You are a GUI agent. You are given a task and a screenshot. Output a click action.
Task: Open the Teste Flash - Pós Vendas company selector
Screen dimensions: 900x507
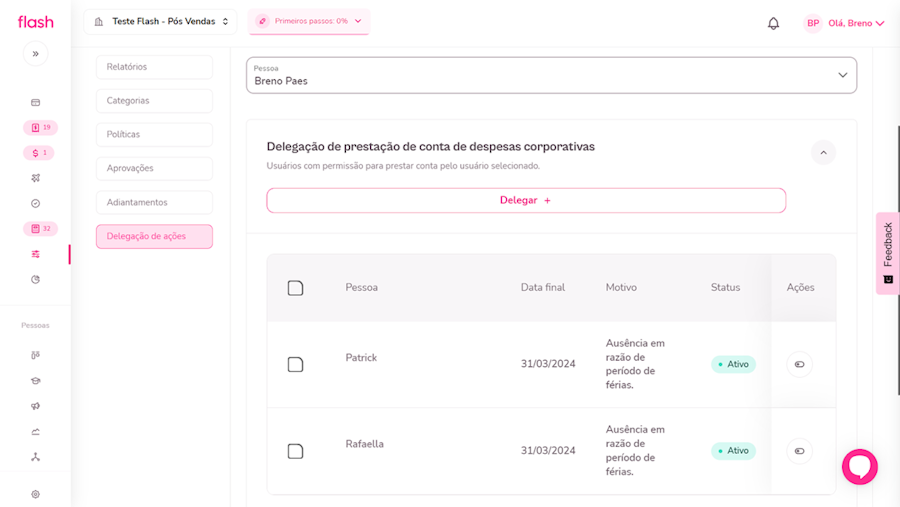(x=160, y=22)
